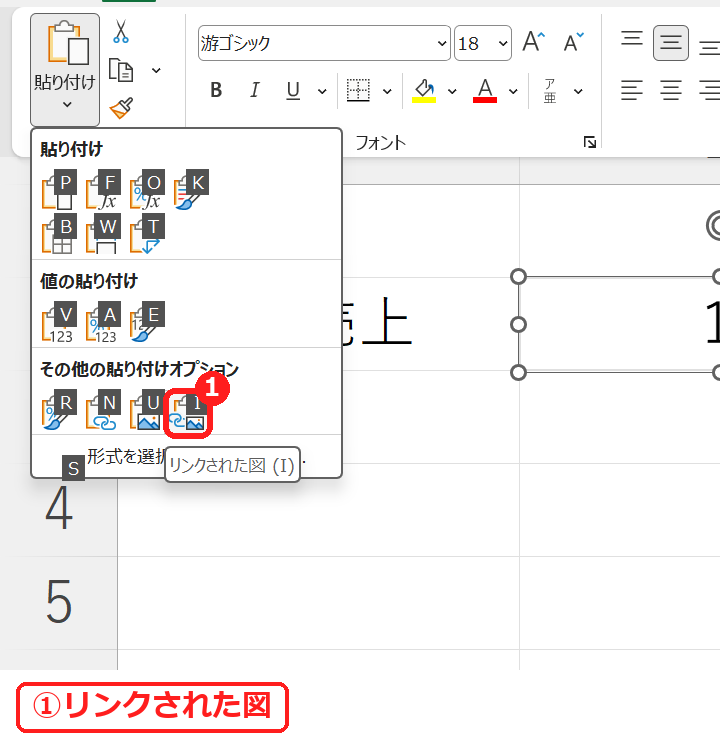The height and width of the screenshot is (740, 720).
Task: Open fill color dropdown arrow
Action: pyautogui.click(x=452, y=91)
